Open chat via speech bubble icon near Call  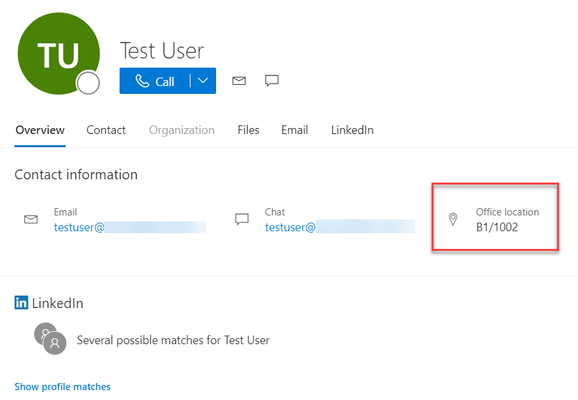click(x=272, y=80)
